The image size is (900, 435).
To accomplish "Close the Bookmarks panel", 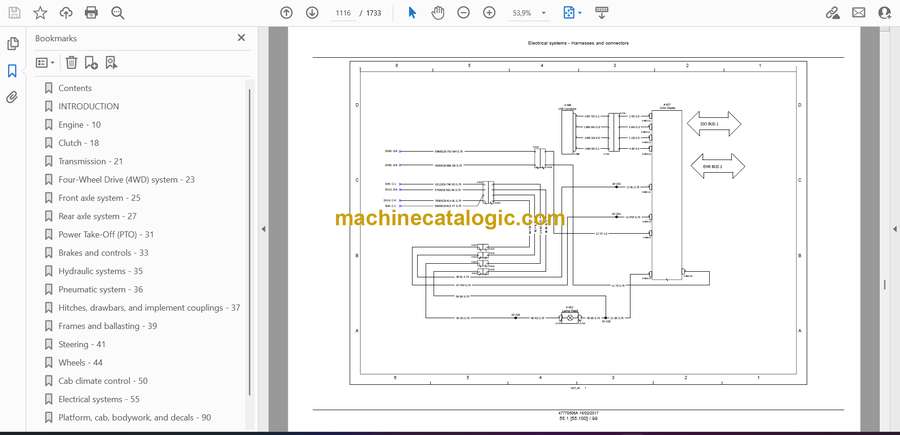I will tap(241, 38).
